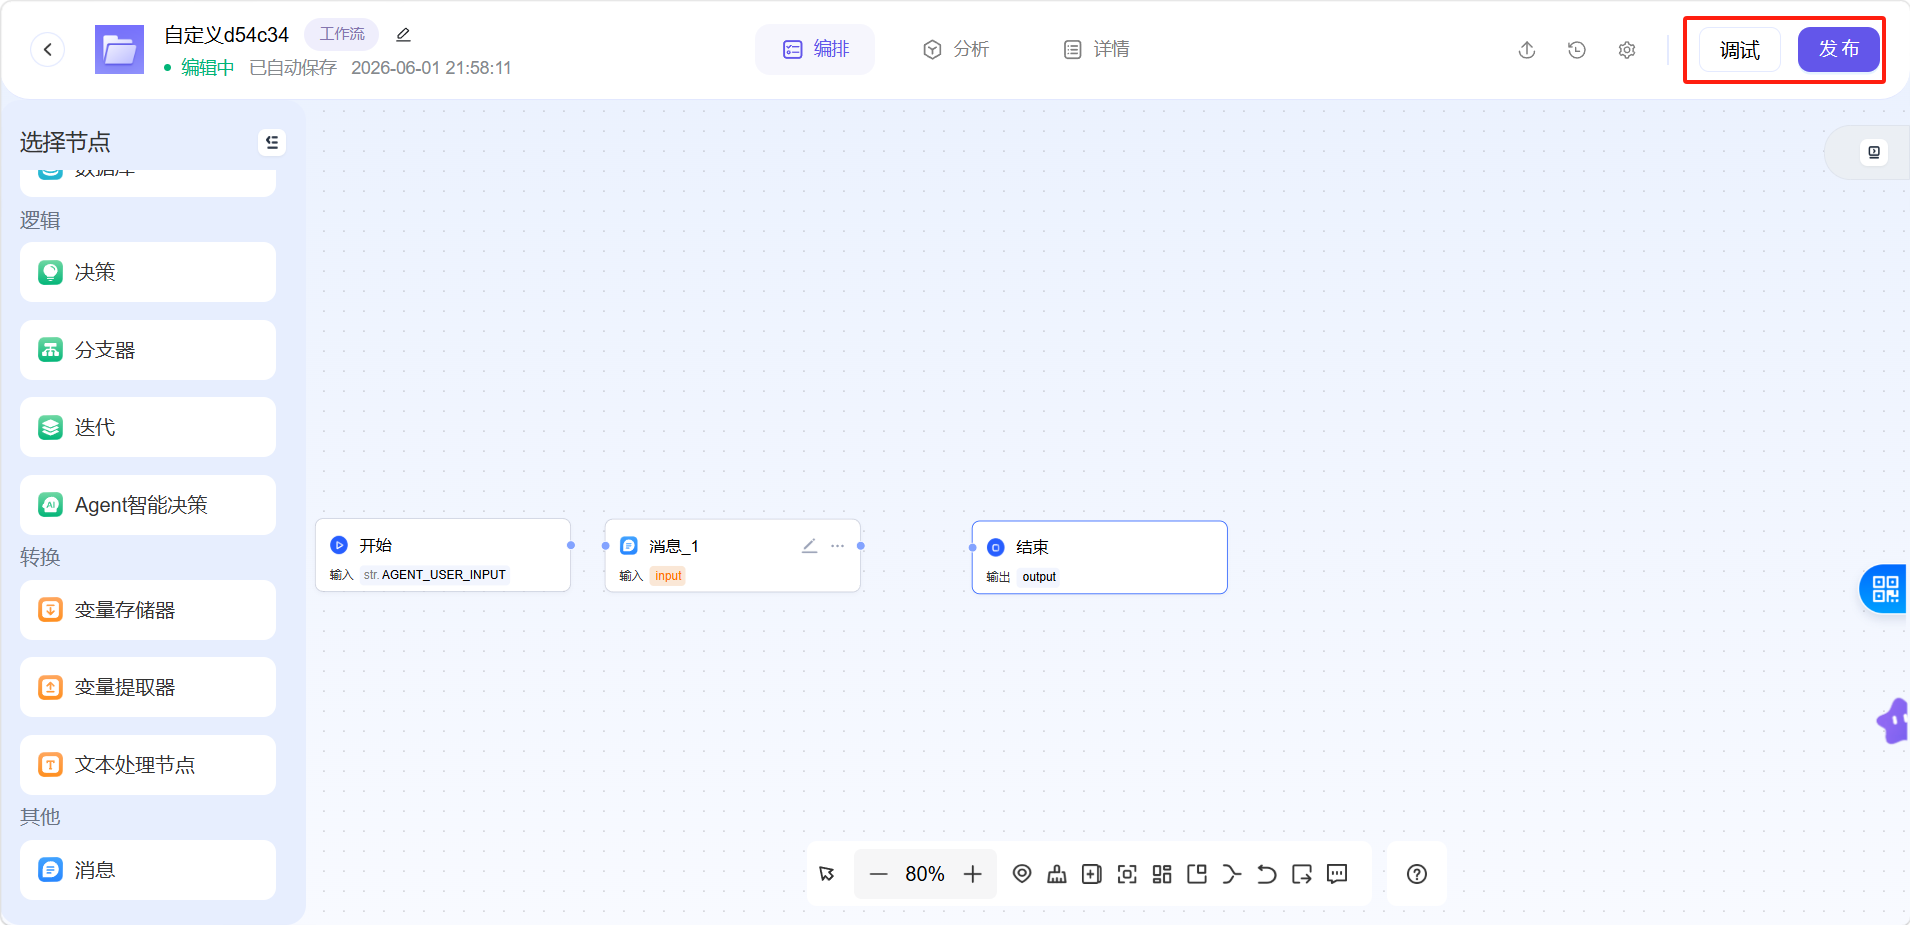Collapse the 选择节点 panel
The width and height of the screenshot is (1910, 925).
point(272,142)
